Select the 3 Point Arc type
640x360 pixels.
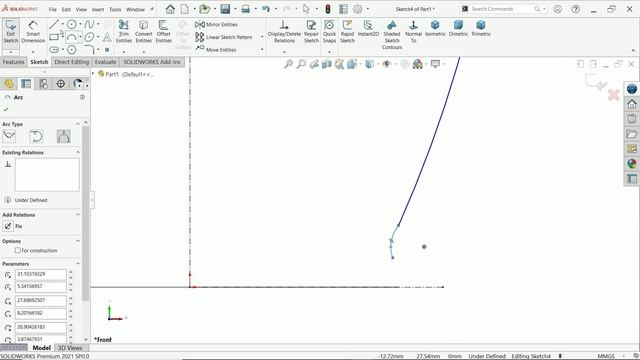63,136
